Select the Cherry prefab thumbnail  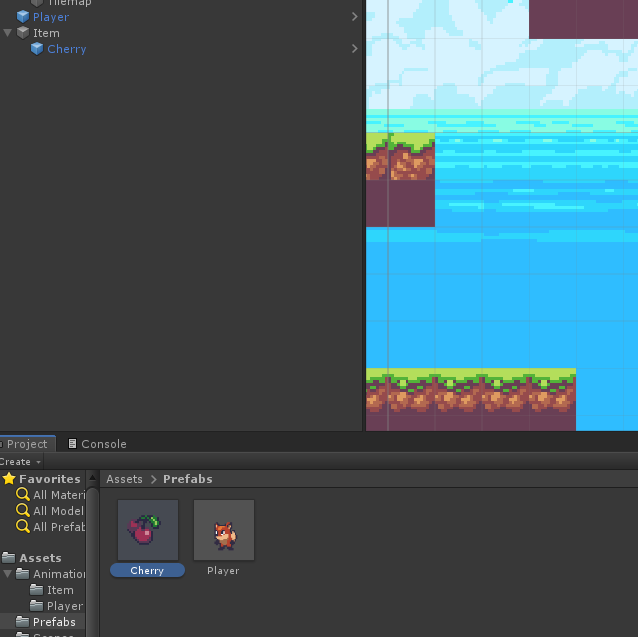click(x=148, y=530)
